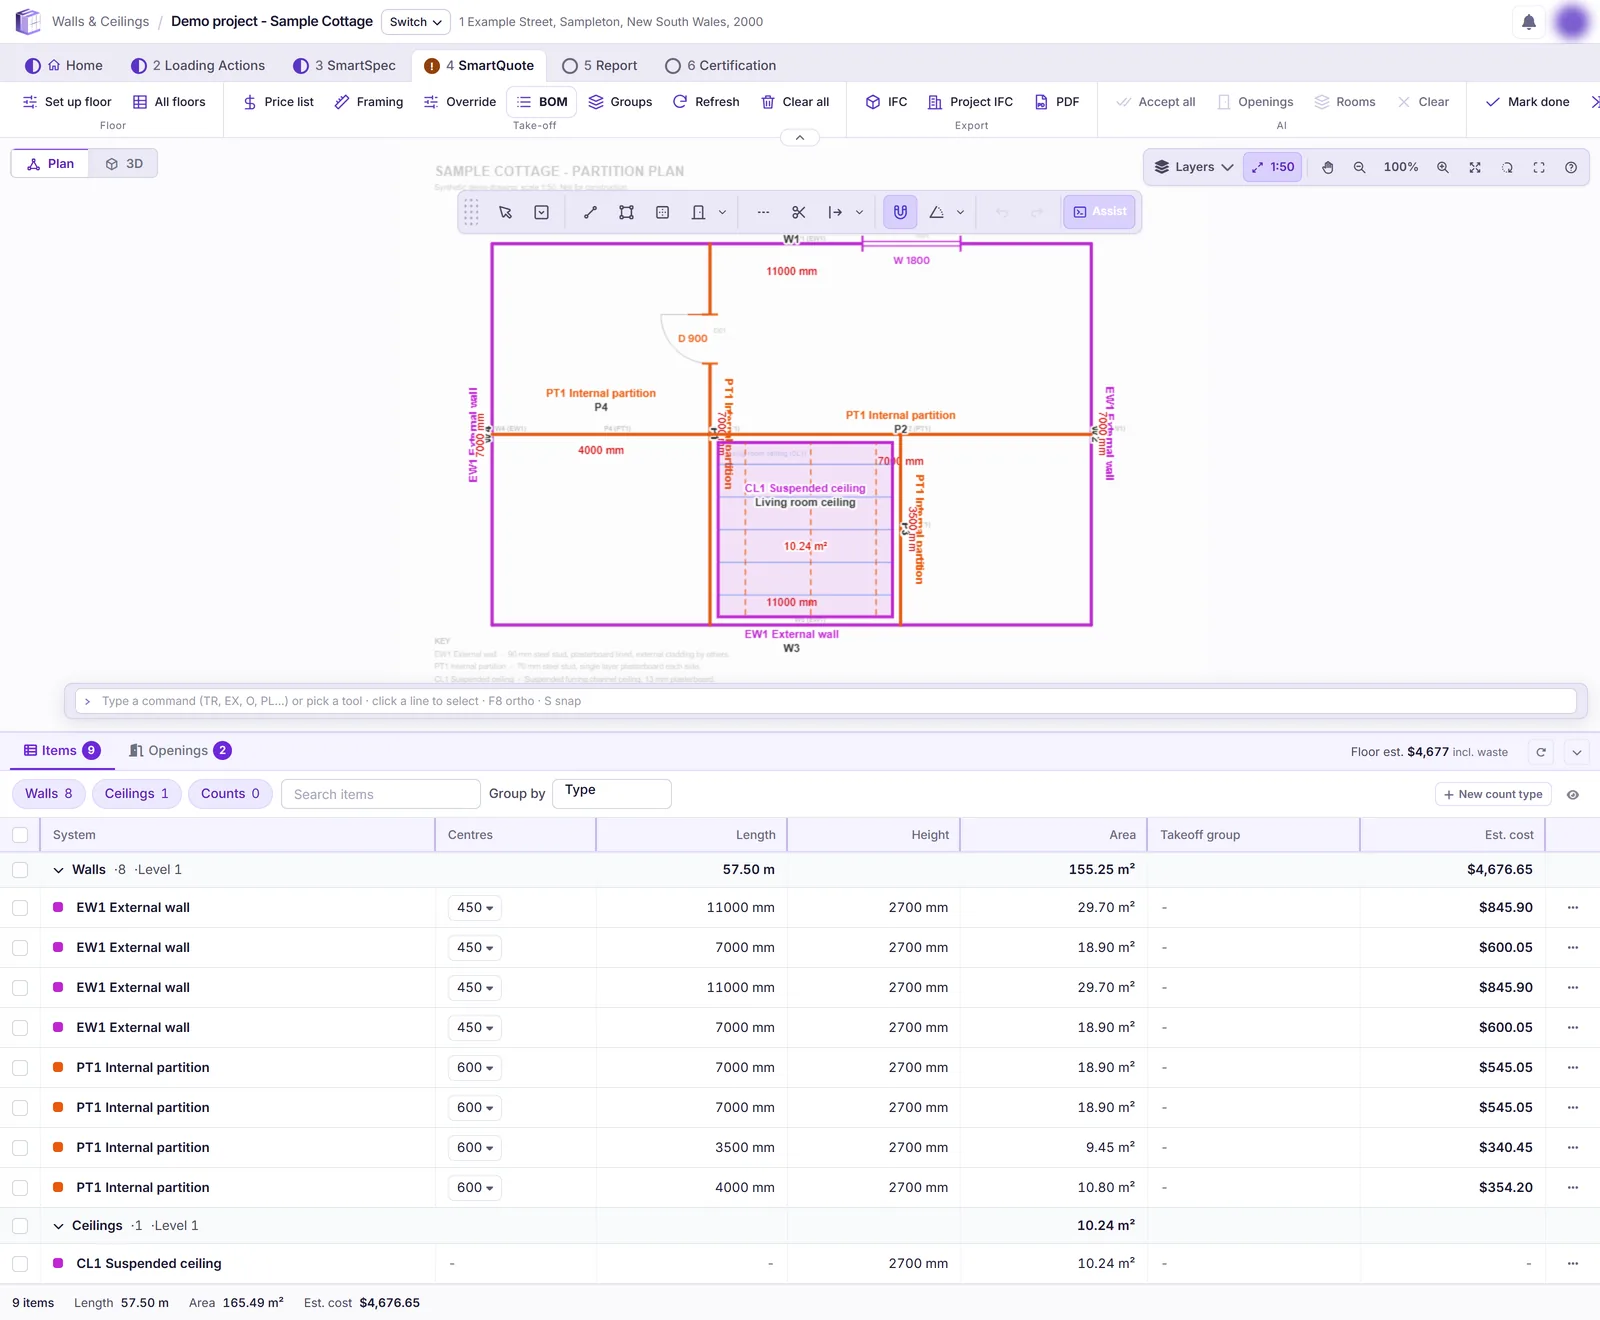Image resolution: width=1600 pixels, height=1320 pixels.
Task: Zoom out with the minus magnifier
Action: pos(1360,167)
